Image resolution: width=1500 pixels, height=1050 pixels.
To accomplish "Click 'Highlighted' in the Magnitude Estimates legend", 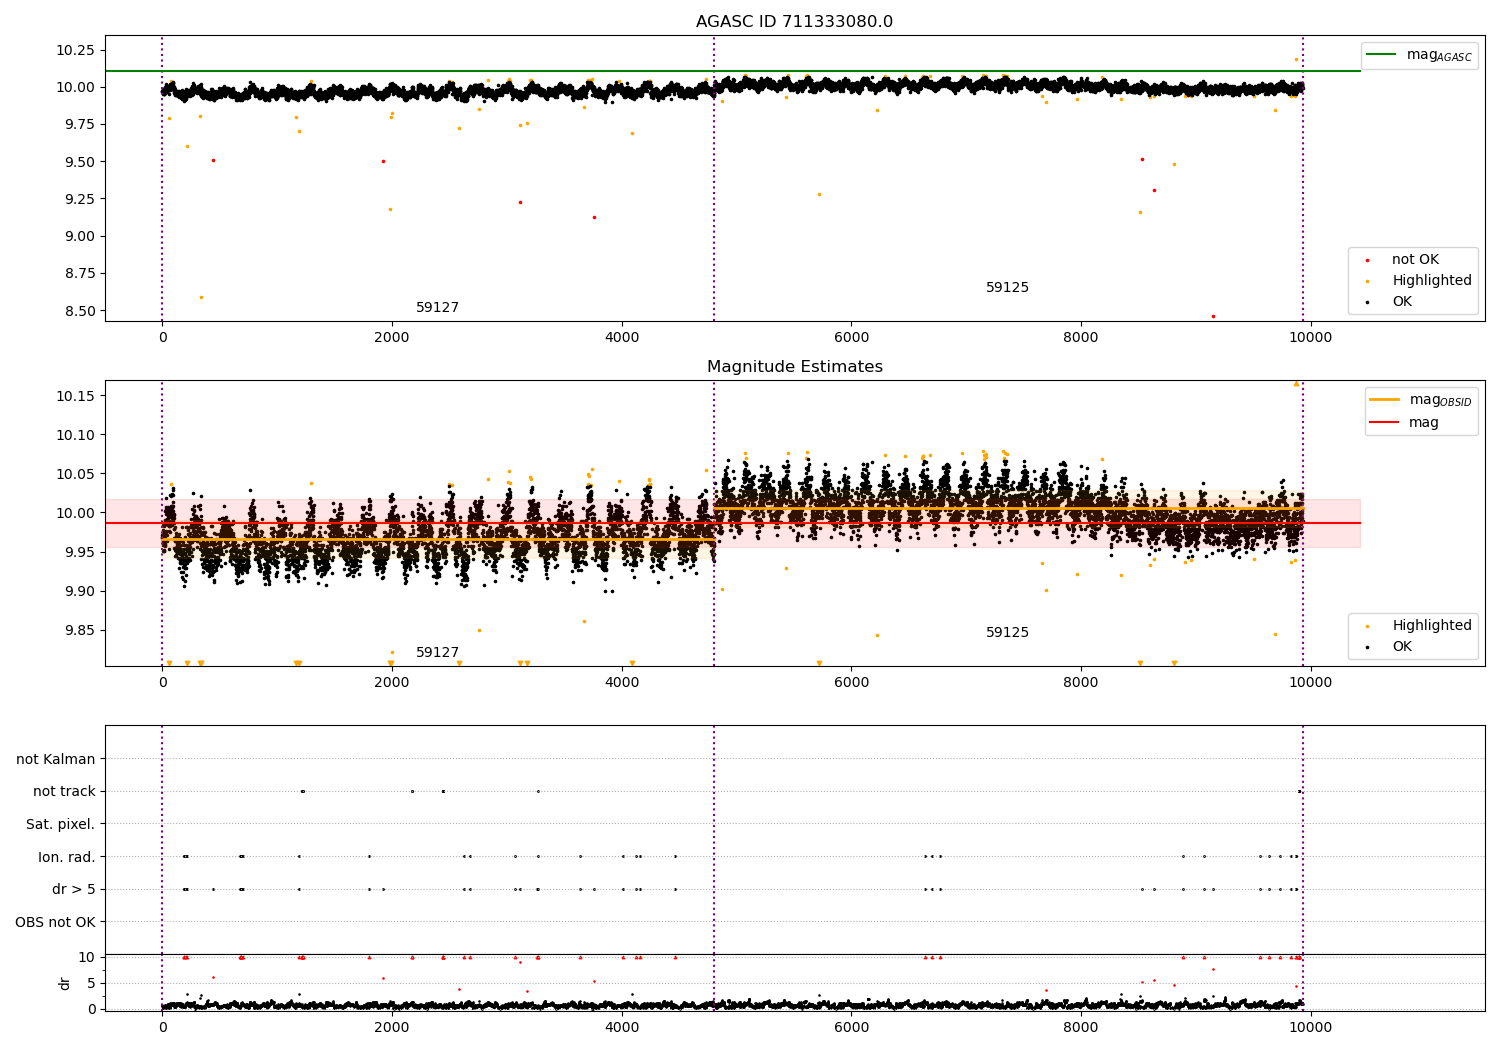I will pos(1432,626).
